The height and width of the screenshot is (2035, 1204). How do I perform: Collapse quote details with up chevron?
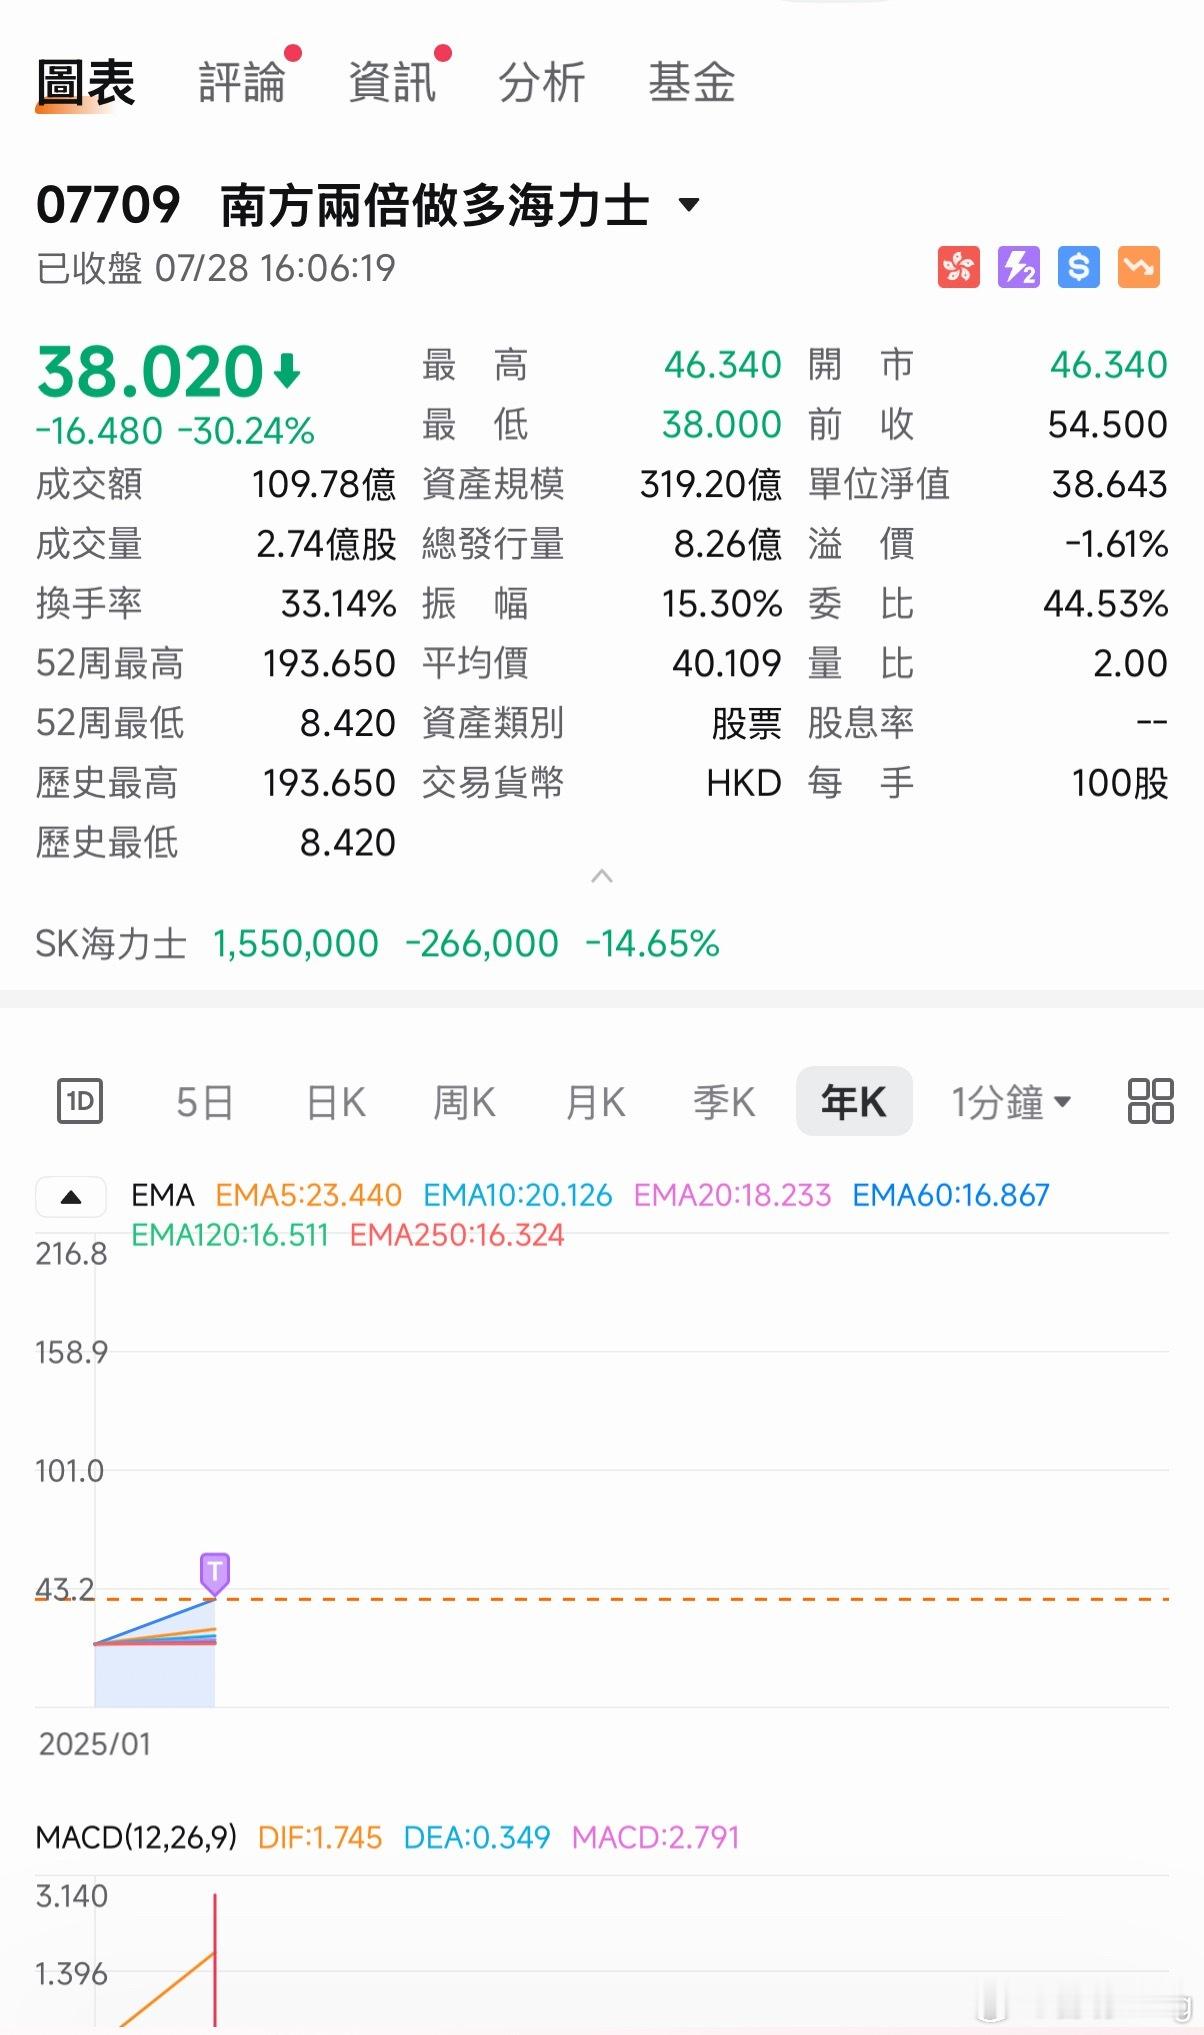coord(602,876)
